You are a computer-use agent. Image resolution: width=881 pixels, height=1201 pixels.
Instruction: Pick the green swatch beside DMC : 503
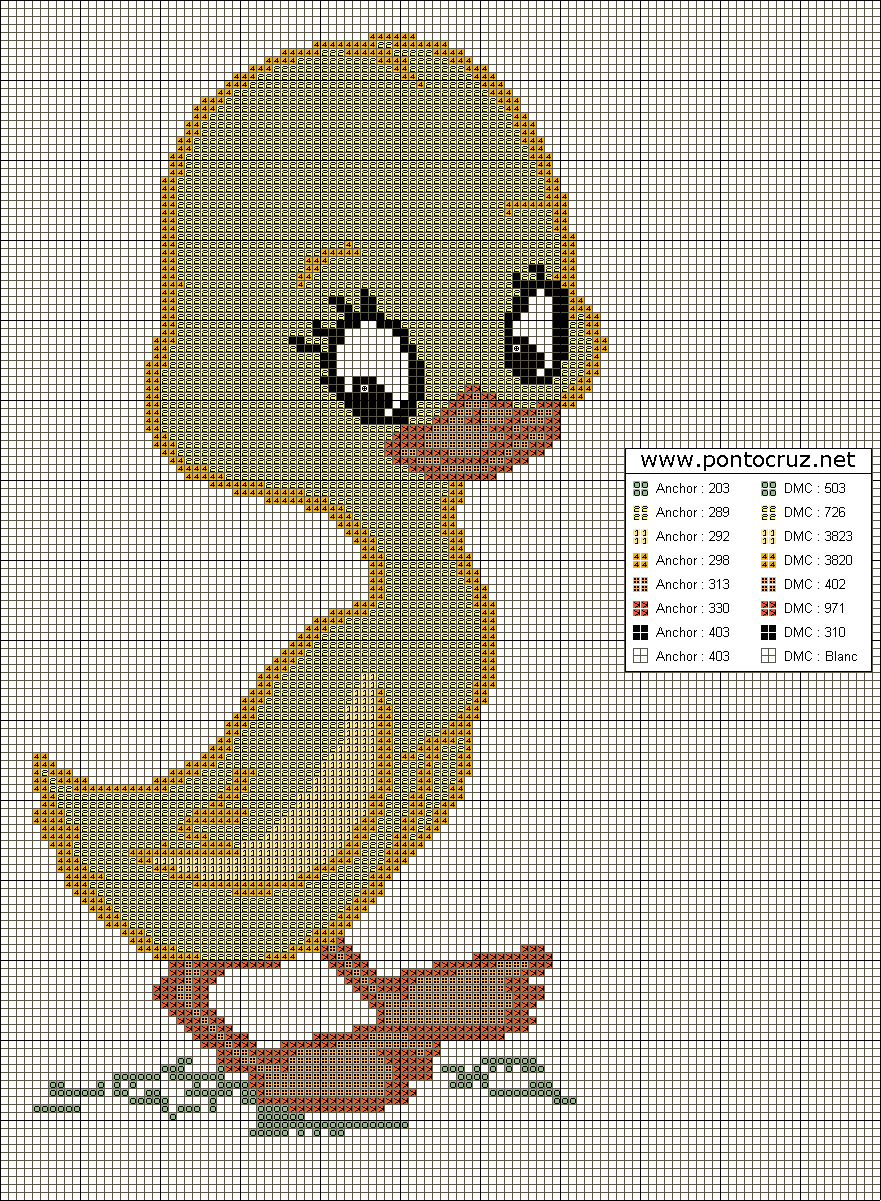tap(769, 489)
